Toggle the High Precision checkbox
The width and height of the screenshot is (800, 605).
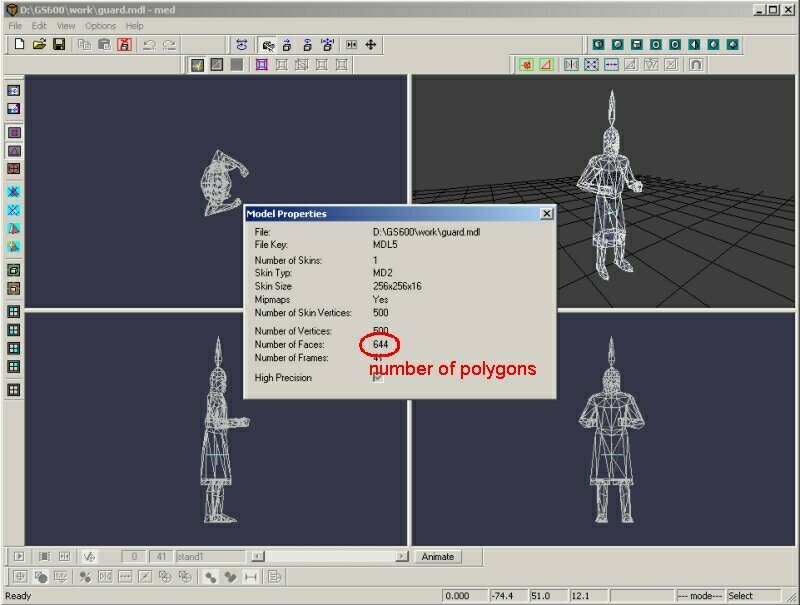click(378, 378)
